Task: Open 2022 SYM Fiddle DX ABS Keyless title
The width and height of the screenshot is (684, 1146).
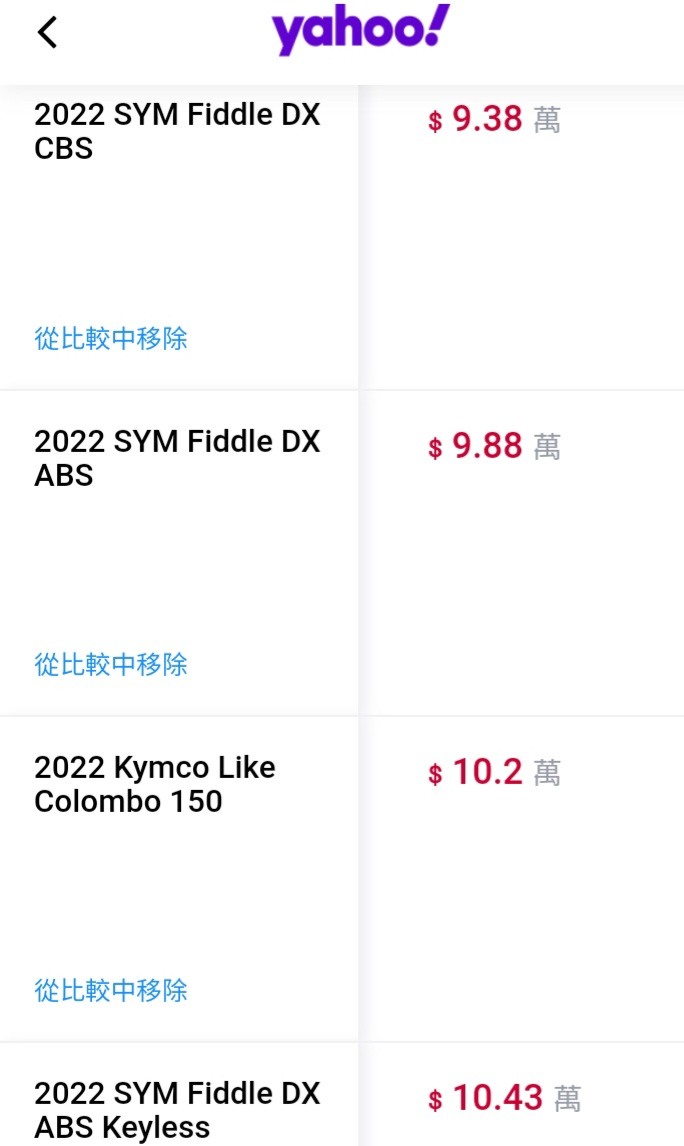Action: click(x=177, y=1110)
